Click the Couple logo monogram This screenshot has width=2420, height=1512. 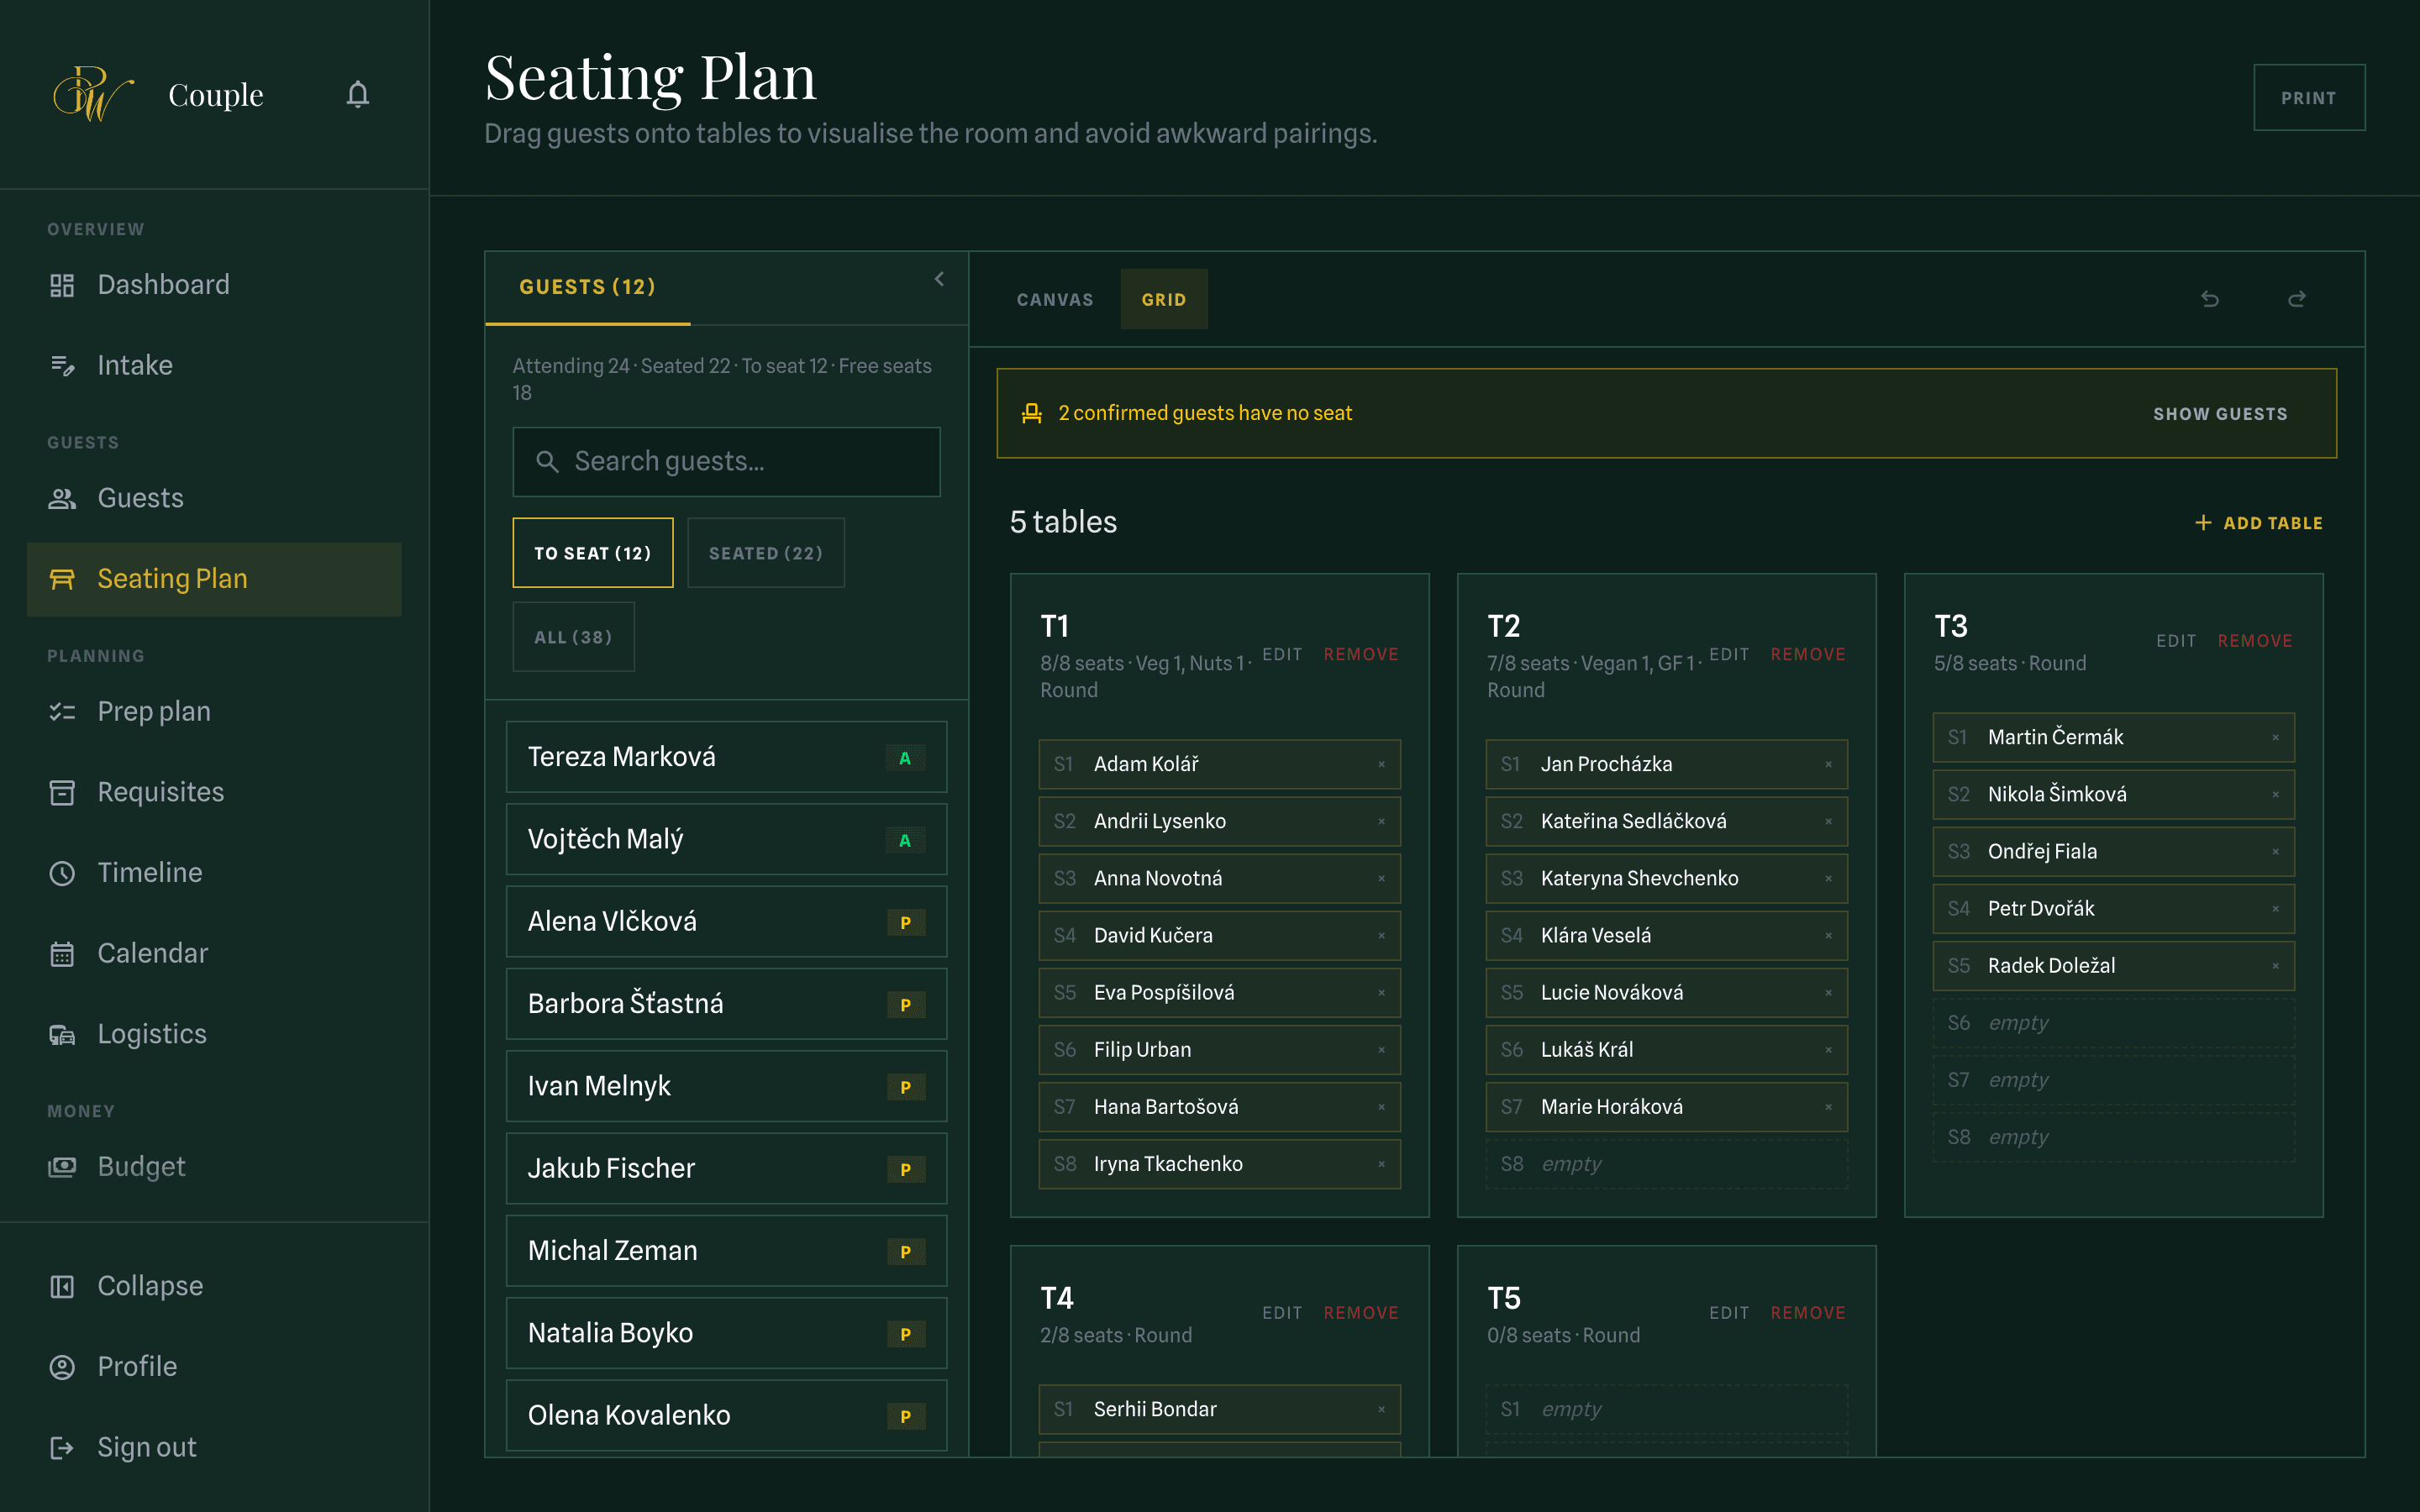click(x=93, y=94)
